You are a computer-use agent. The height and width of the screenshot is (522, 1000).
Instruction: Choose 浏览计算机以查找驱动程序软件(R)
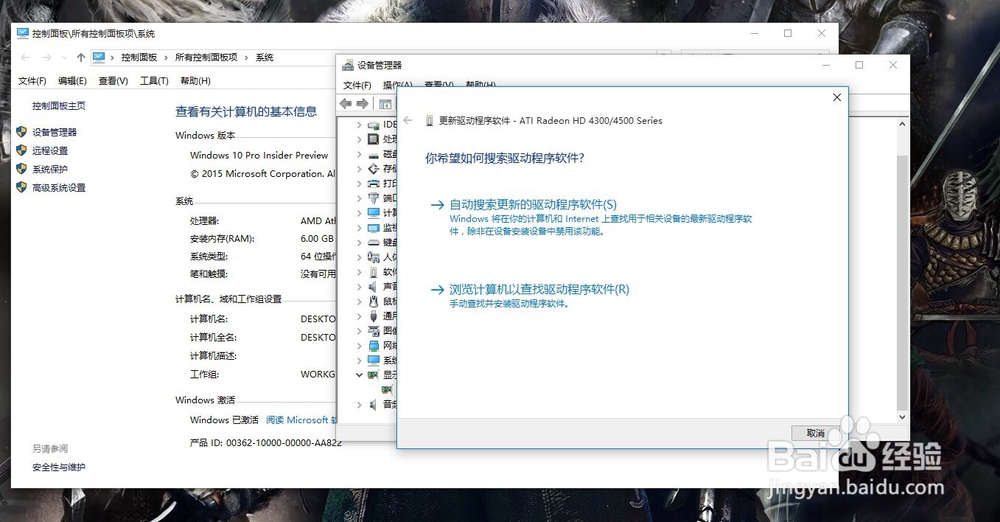pyautogui.click(x=539, y=289)
